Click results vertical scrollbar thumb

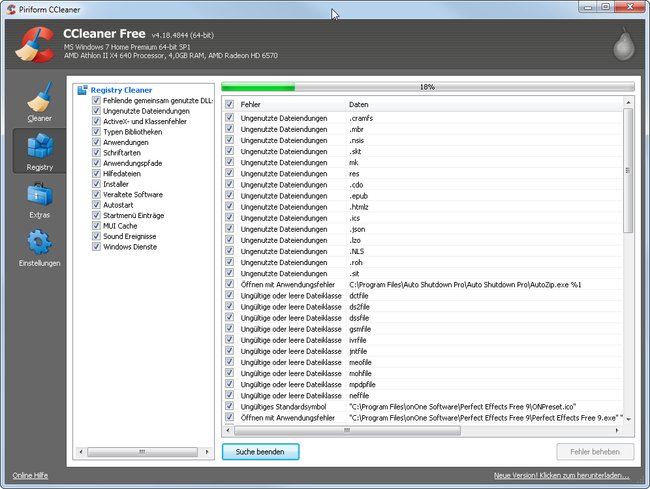[628, 170]
